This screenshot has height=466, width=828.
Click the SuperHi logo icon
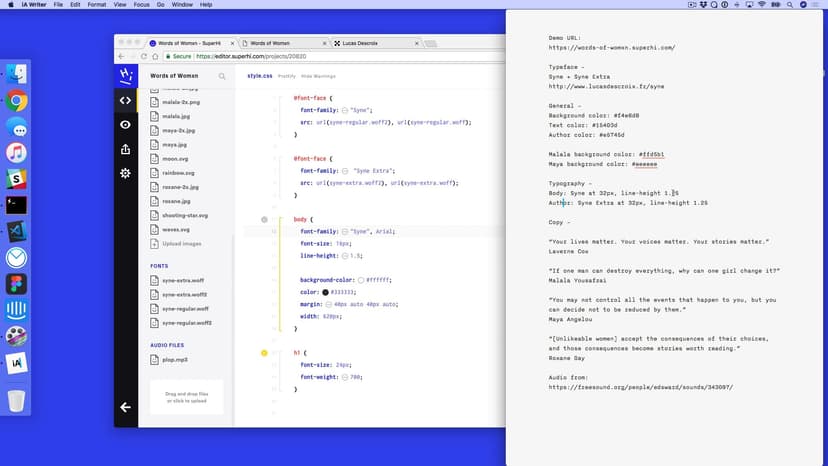pos(125,75)
